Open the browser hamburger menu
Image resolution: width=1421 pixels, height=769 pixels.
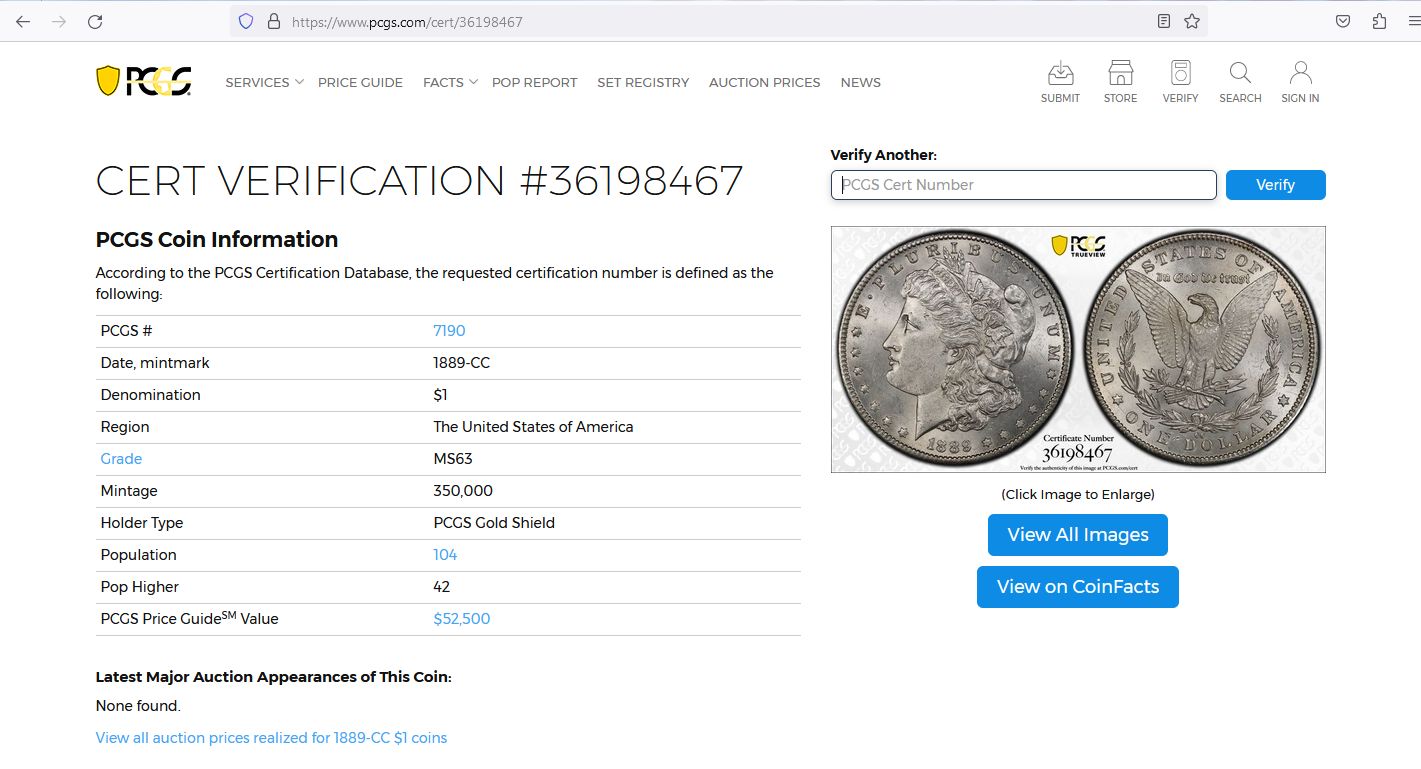coord(1413,21)
